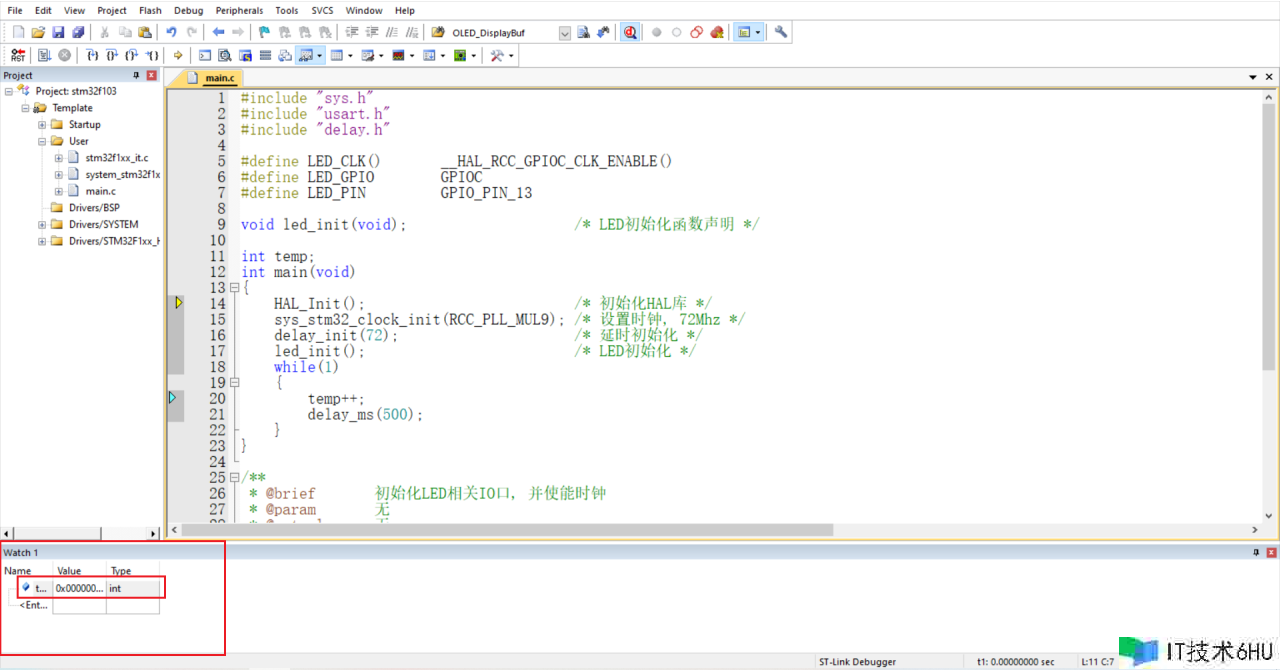1280x670 pixels.
Task: Toggle the Start/Stop Debug Session button
Action: (x=630, y=33)
